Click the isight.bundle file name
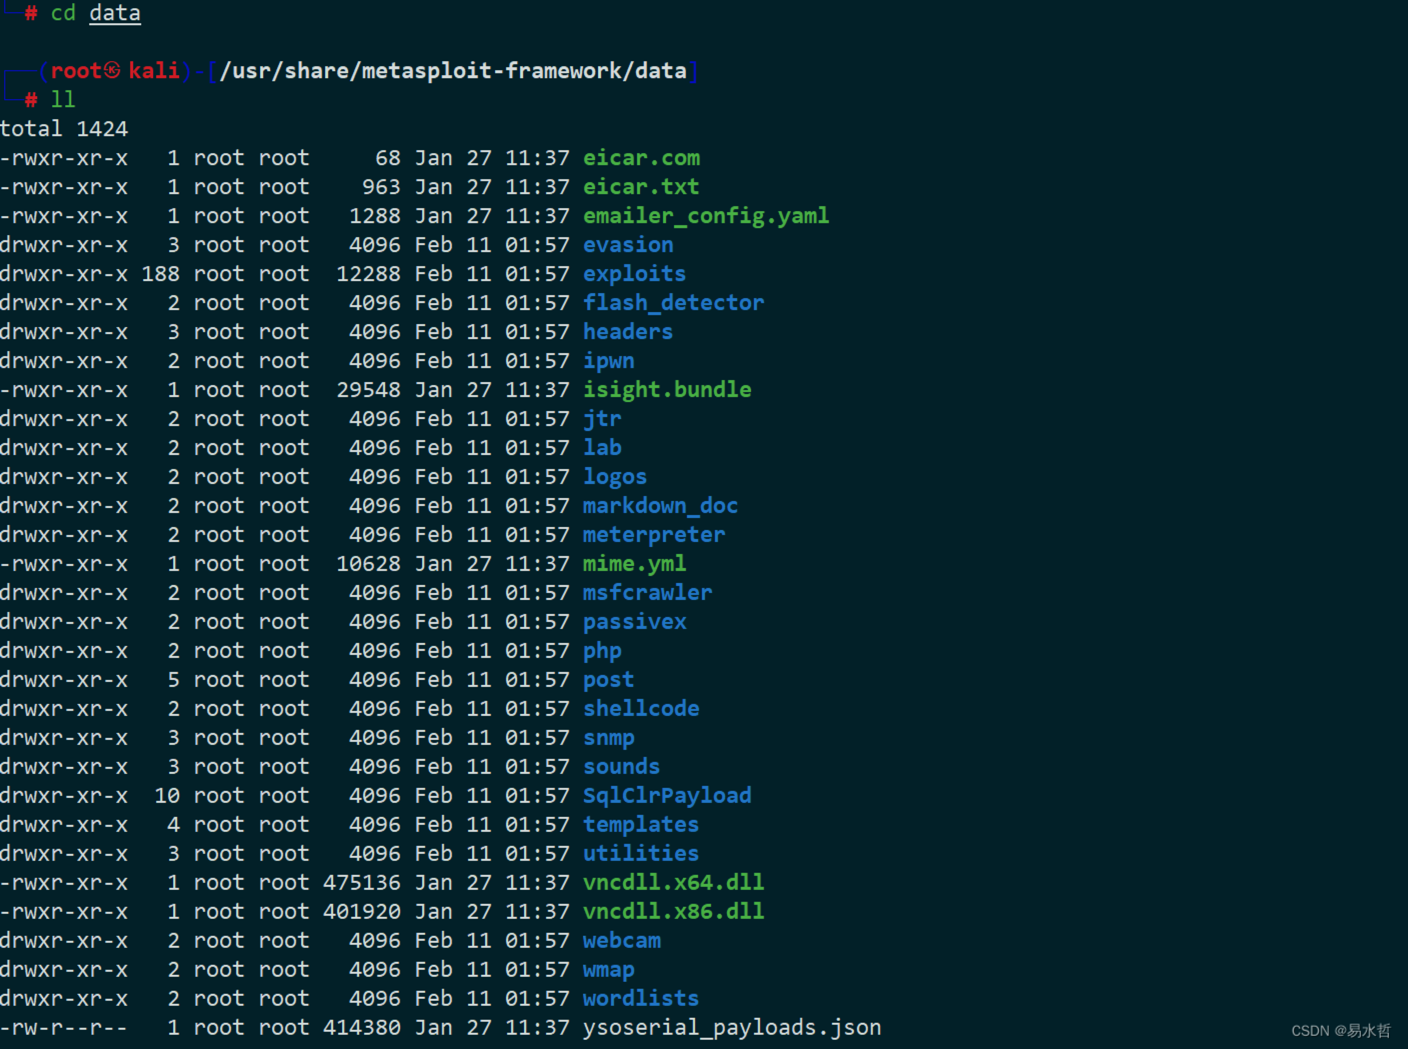 [667, 390]
